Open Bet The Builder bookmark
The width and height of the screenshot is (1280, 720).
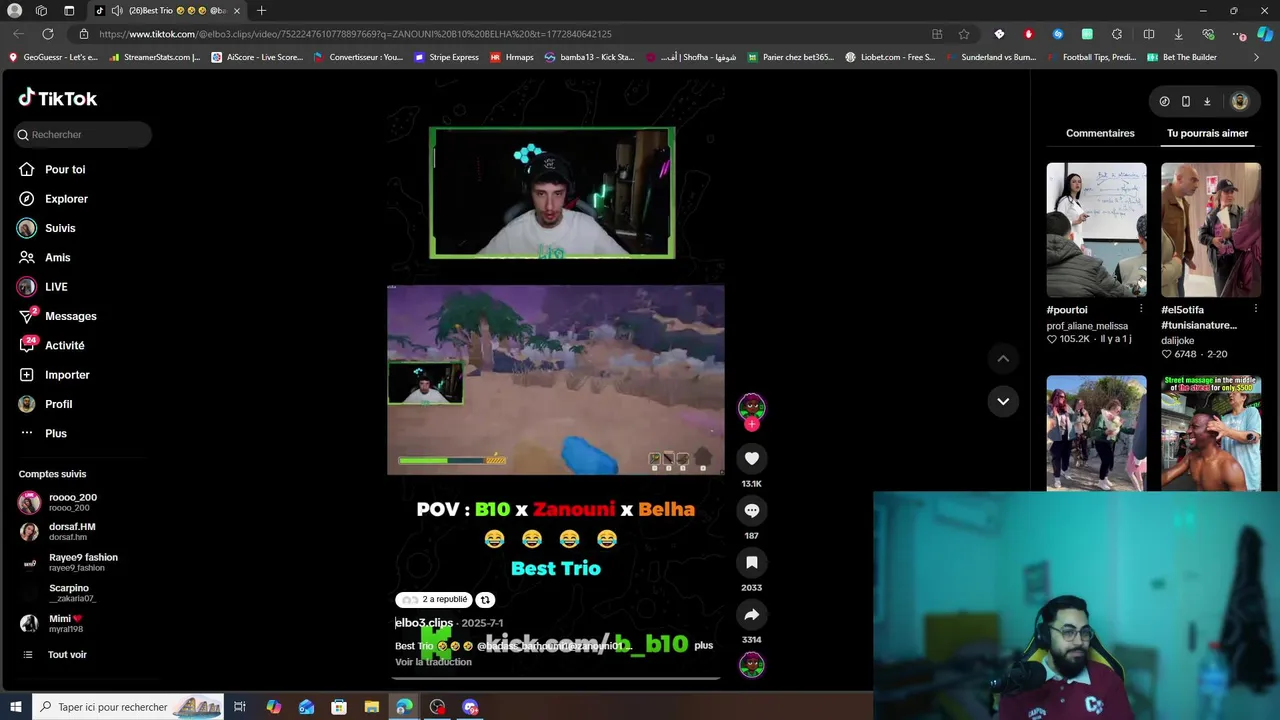tap(1183, 57)
